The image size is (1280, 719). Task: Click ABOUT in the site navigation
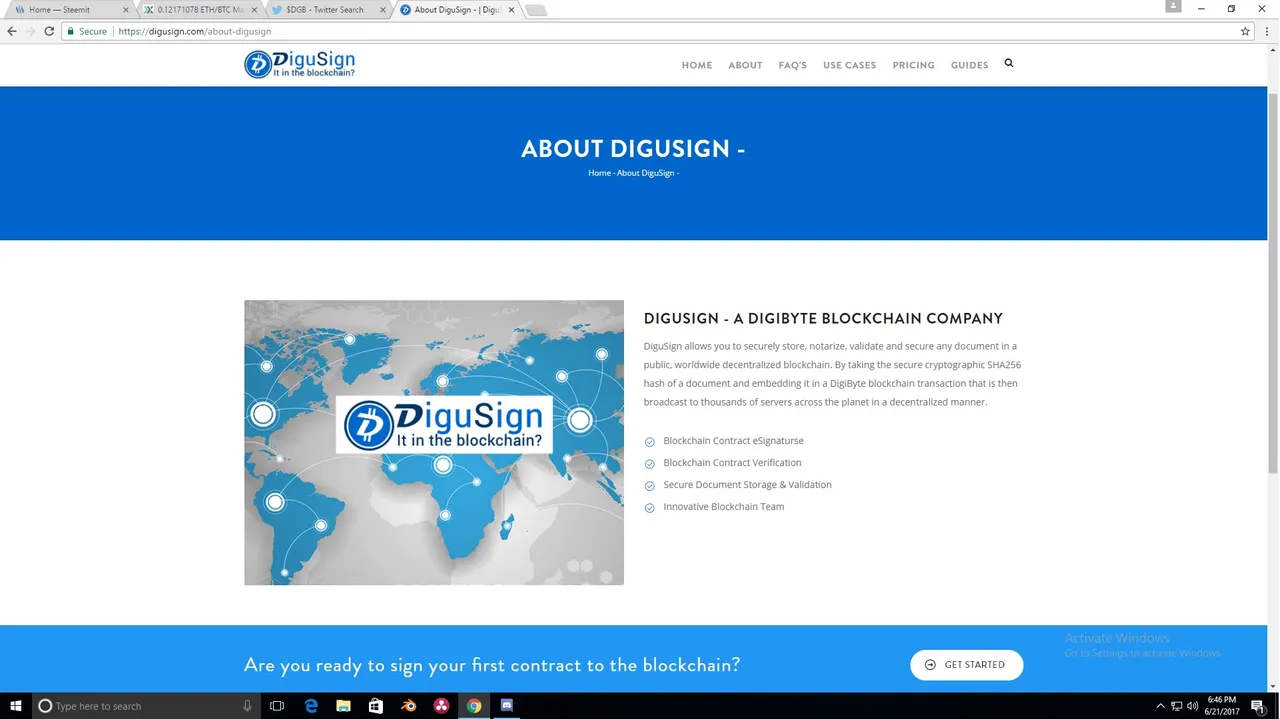745,65
